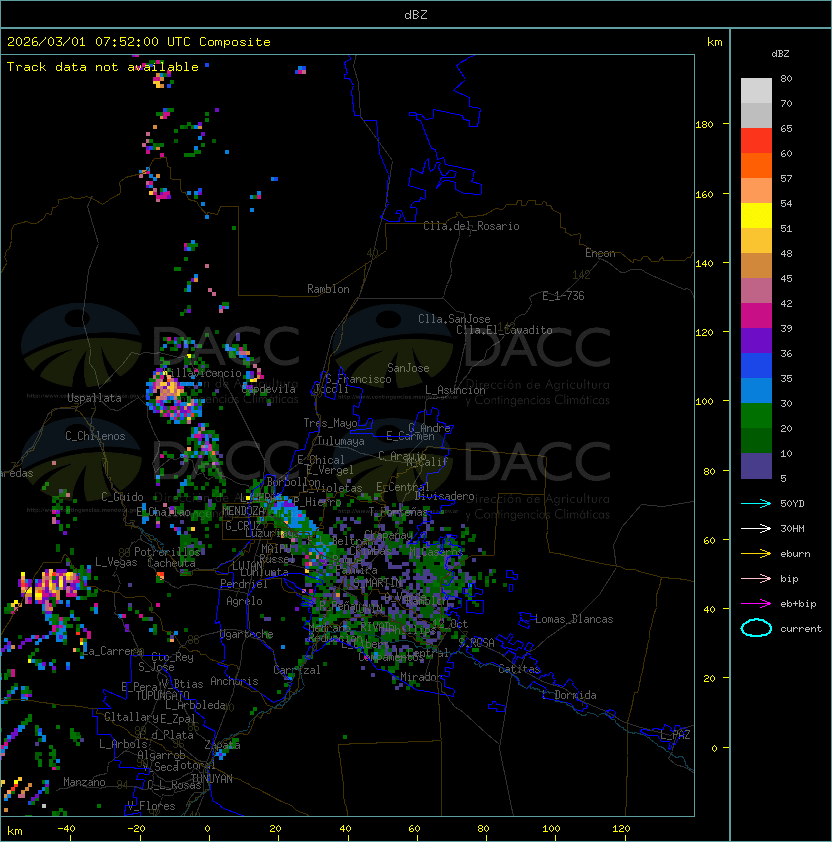Select the Lomas_Blancas place label

[x=574, y=619]
